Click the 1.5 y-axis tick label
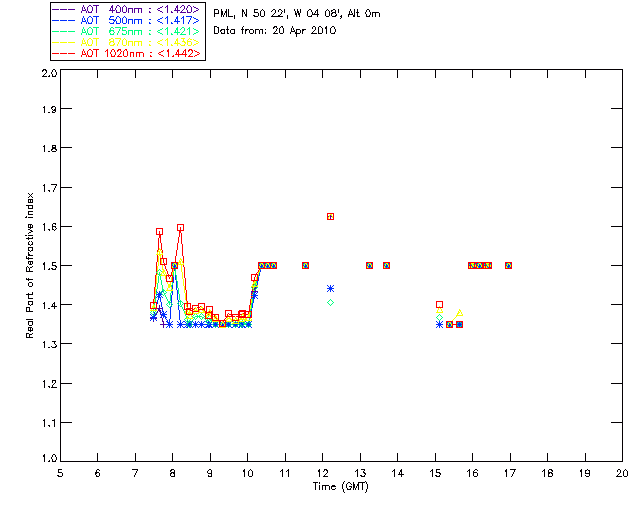The image size is (640, 512). 49,266
